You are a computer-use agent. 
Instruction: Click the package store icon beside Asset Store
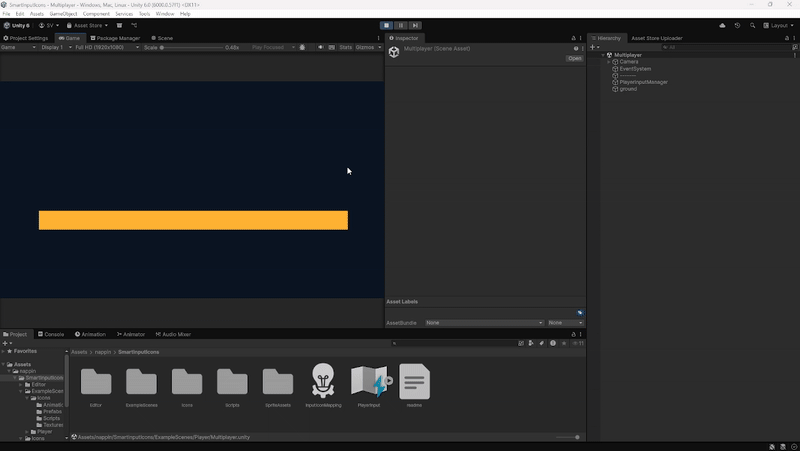(119, 26)
